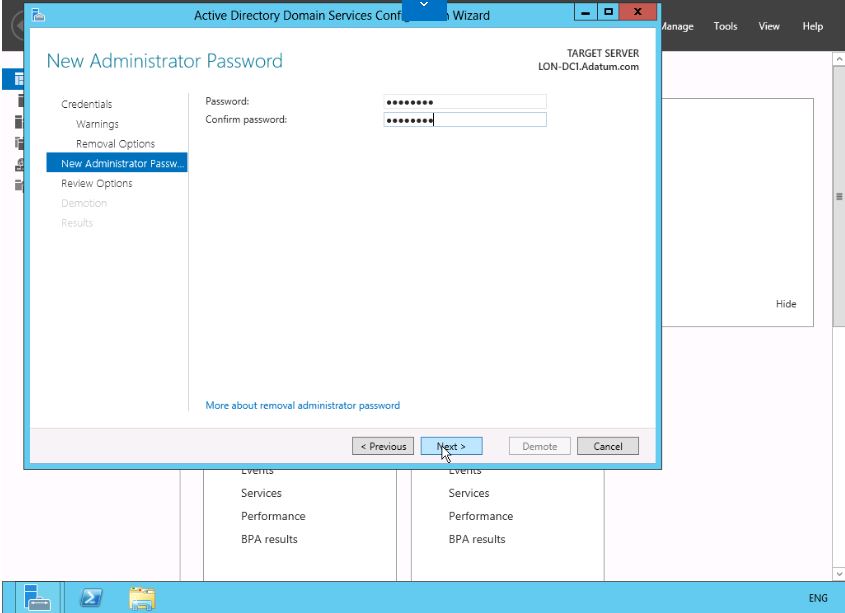Viewport: 845px width, 613px height.
Task: Jump to the Review Options step
Action: [97, 183]
